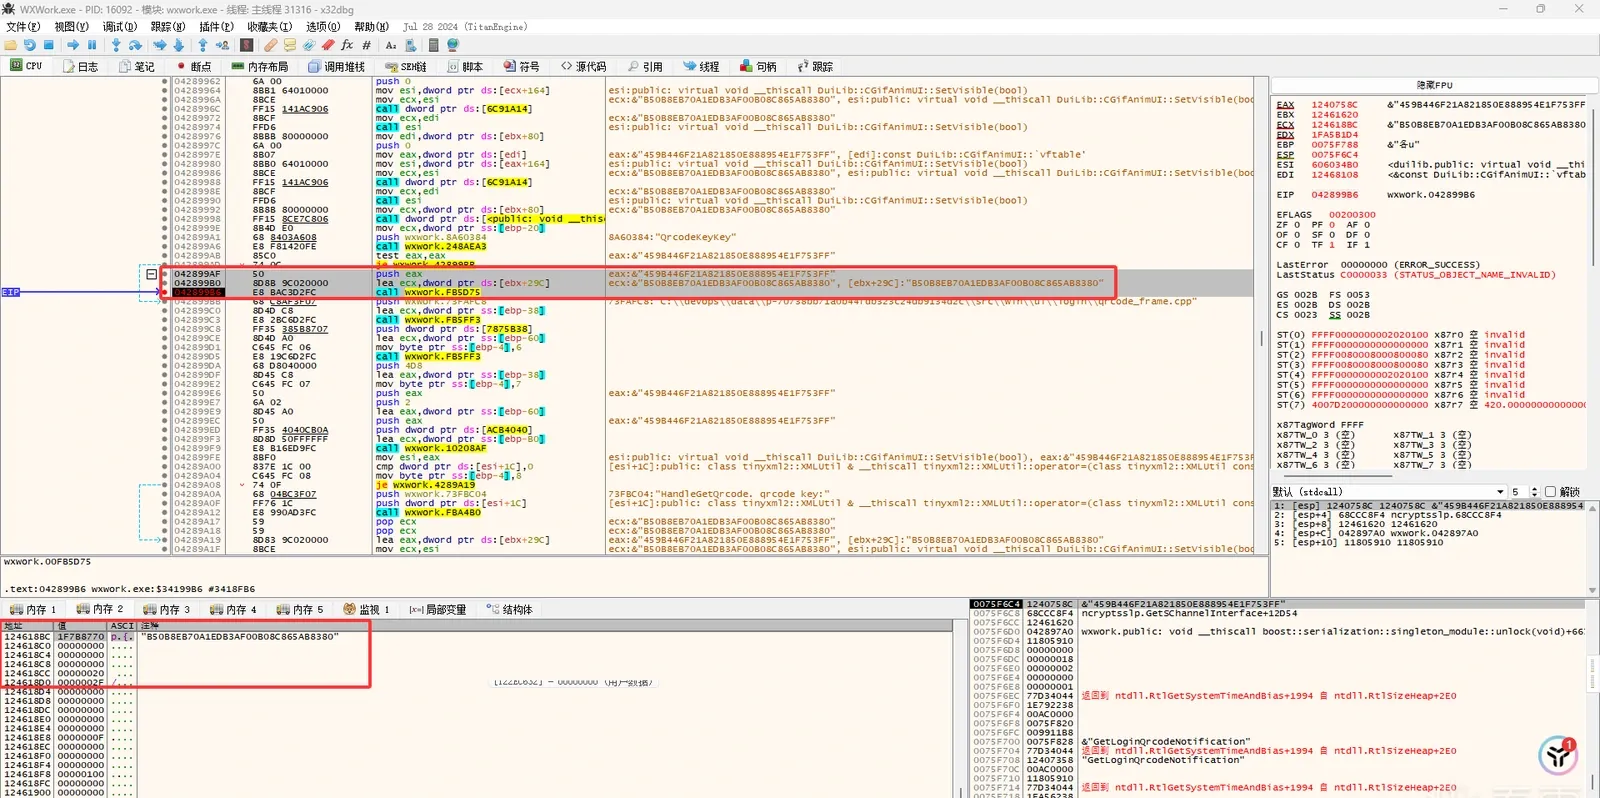Click the globe toolbar icon
This screenshot has width=1600, height=798.
click(453, 45)
